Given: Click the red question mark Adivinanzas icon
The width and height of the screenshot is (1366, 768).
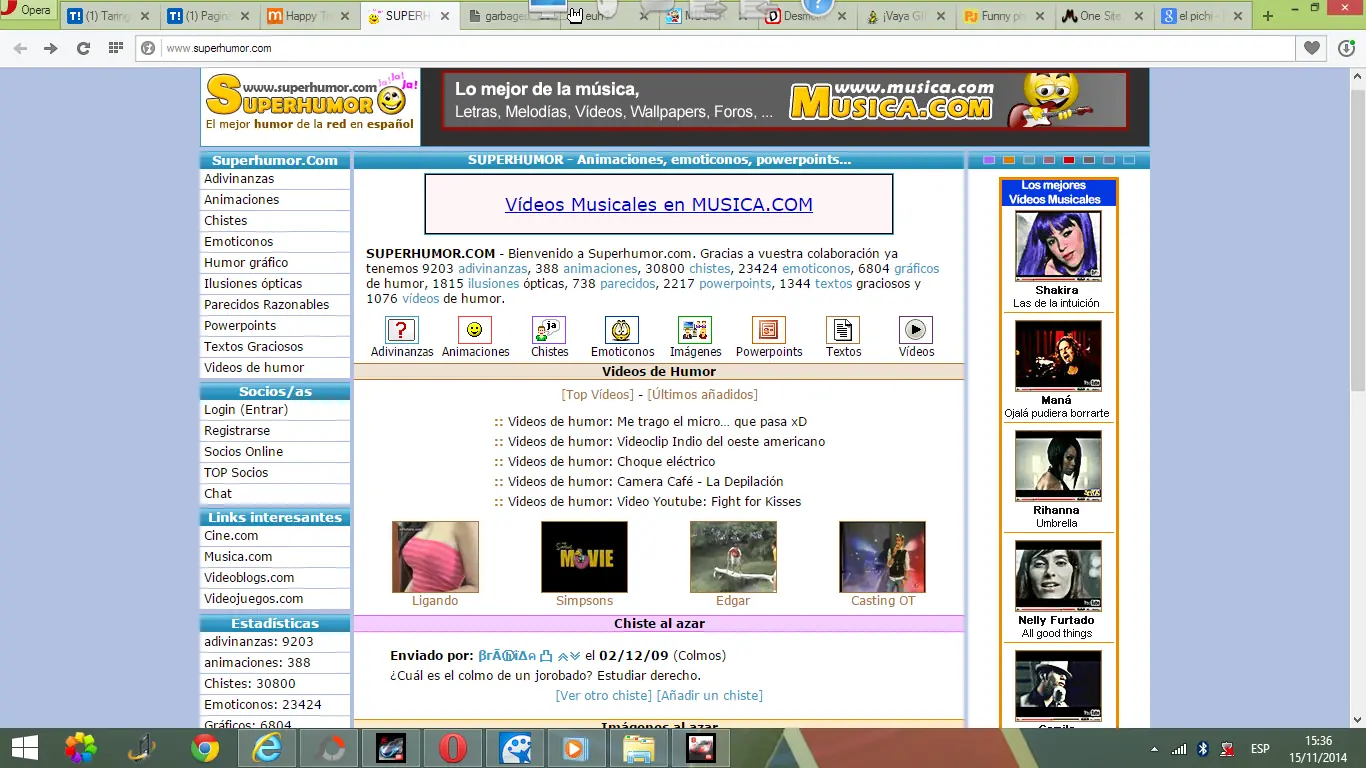Looking at the screenshot, I should (401, 330).
